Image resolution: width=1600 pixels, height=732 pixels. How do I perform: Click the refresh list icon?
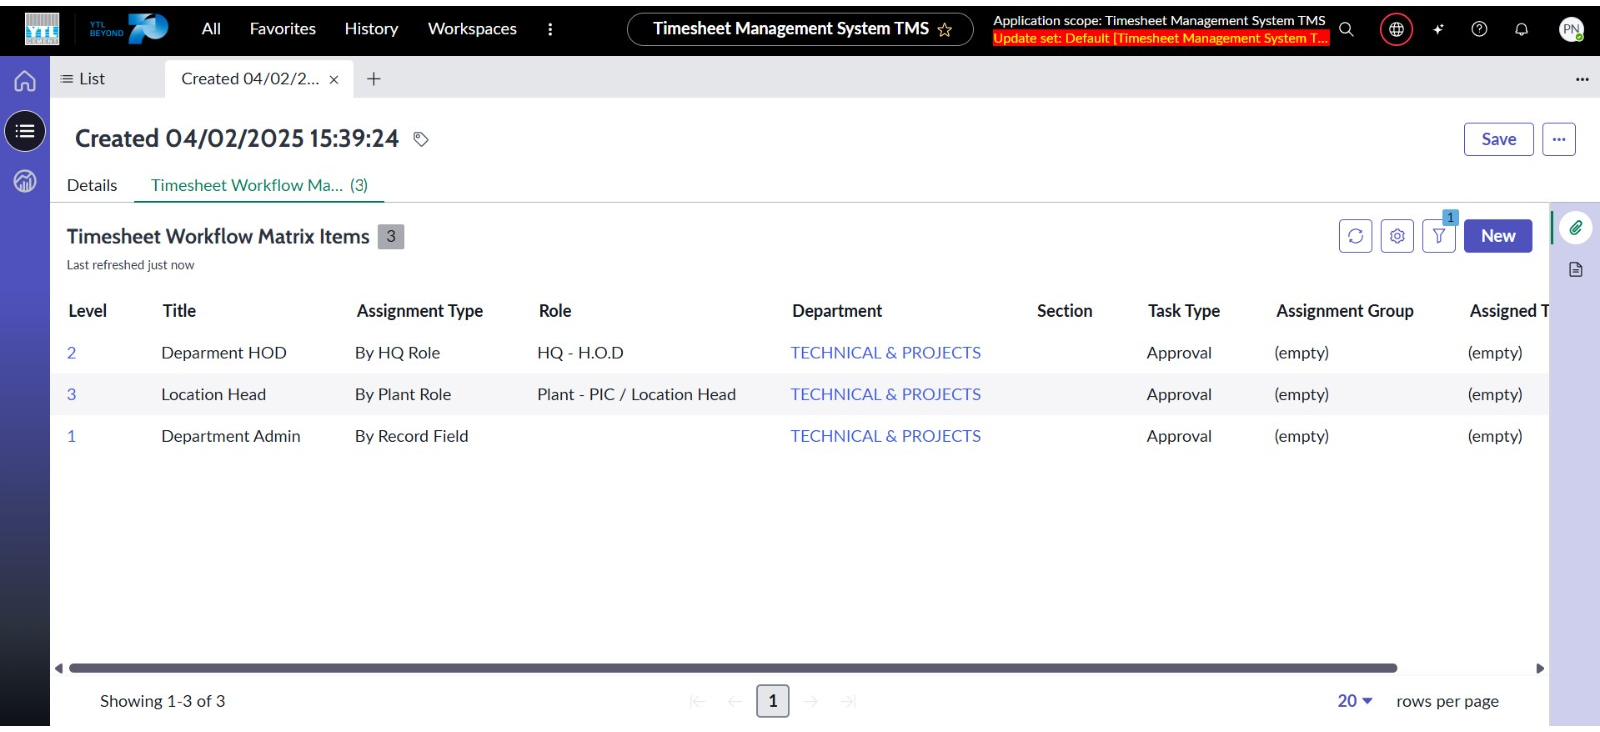1355,236
